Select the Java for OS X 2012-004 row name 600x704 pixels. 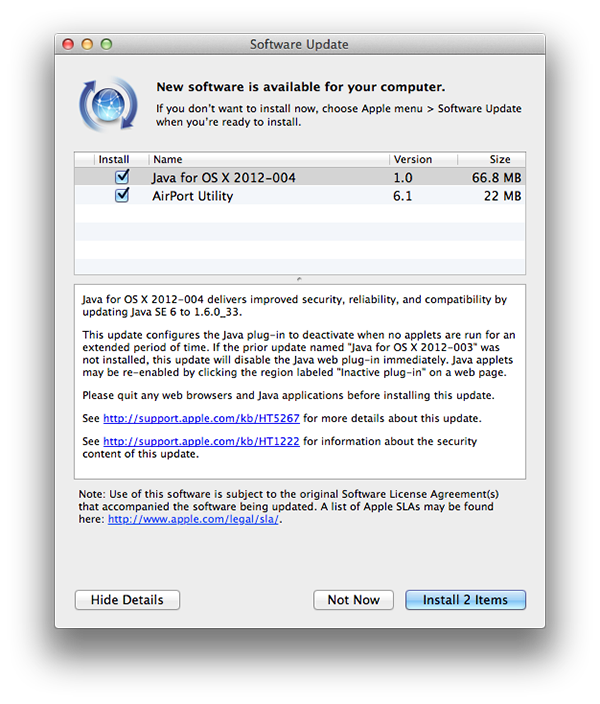point(224,178)
